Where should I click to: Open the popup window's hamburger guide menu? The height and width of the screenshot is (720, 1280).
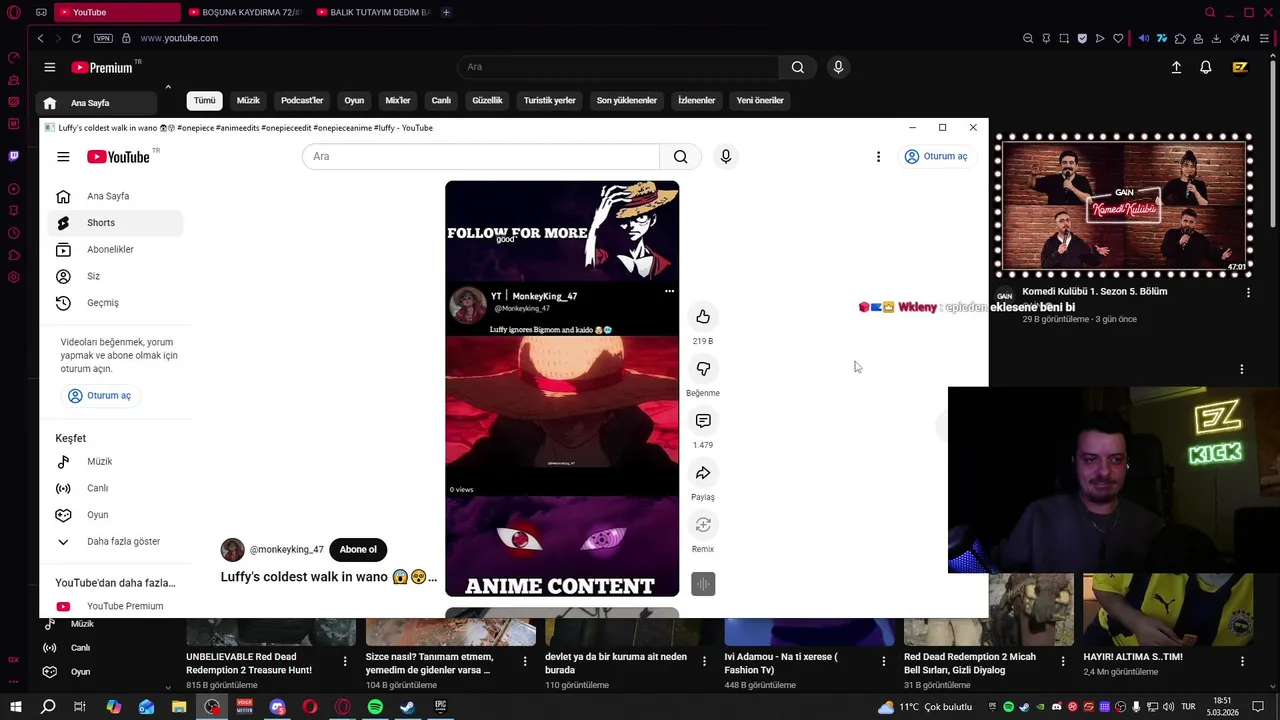click(63, 156)
